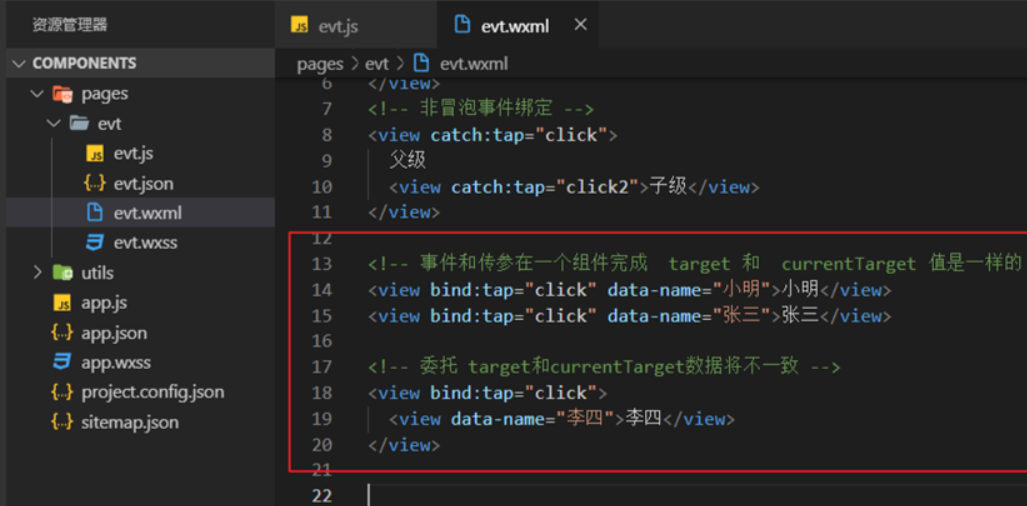This screenshot has height=506, width=1027.
Task: Close the evt.wxml tab
Action: [580, 25]
